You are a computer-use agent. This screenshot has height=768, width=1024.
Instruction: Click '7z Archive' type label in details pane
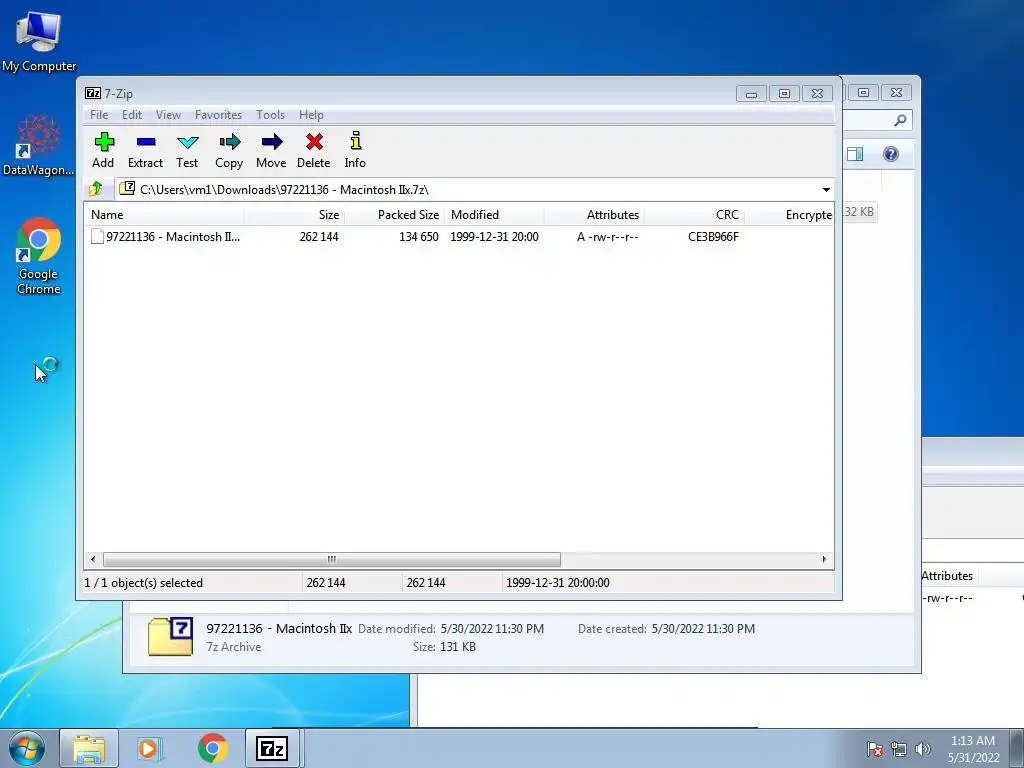(234, 647)
